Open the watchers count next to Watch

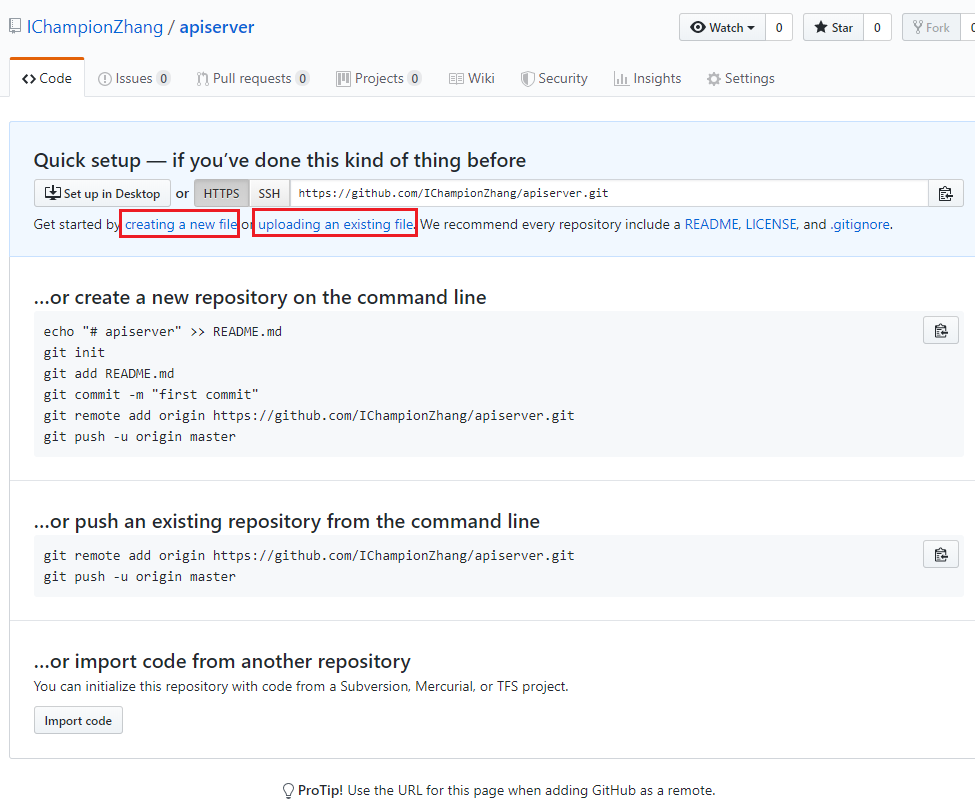(779, 27)
